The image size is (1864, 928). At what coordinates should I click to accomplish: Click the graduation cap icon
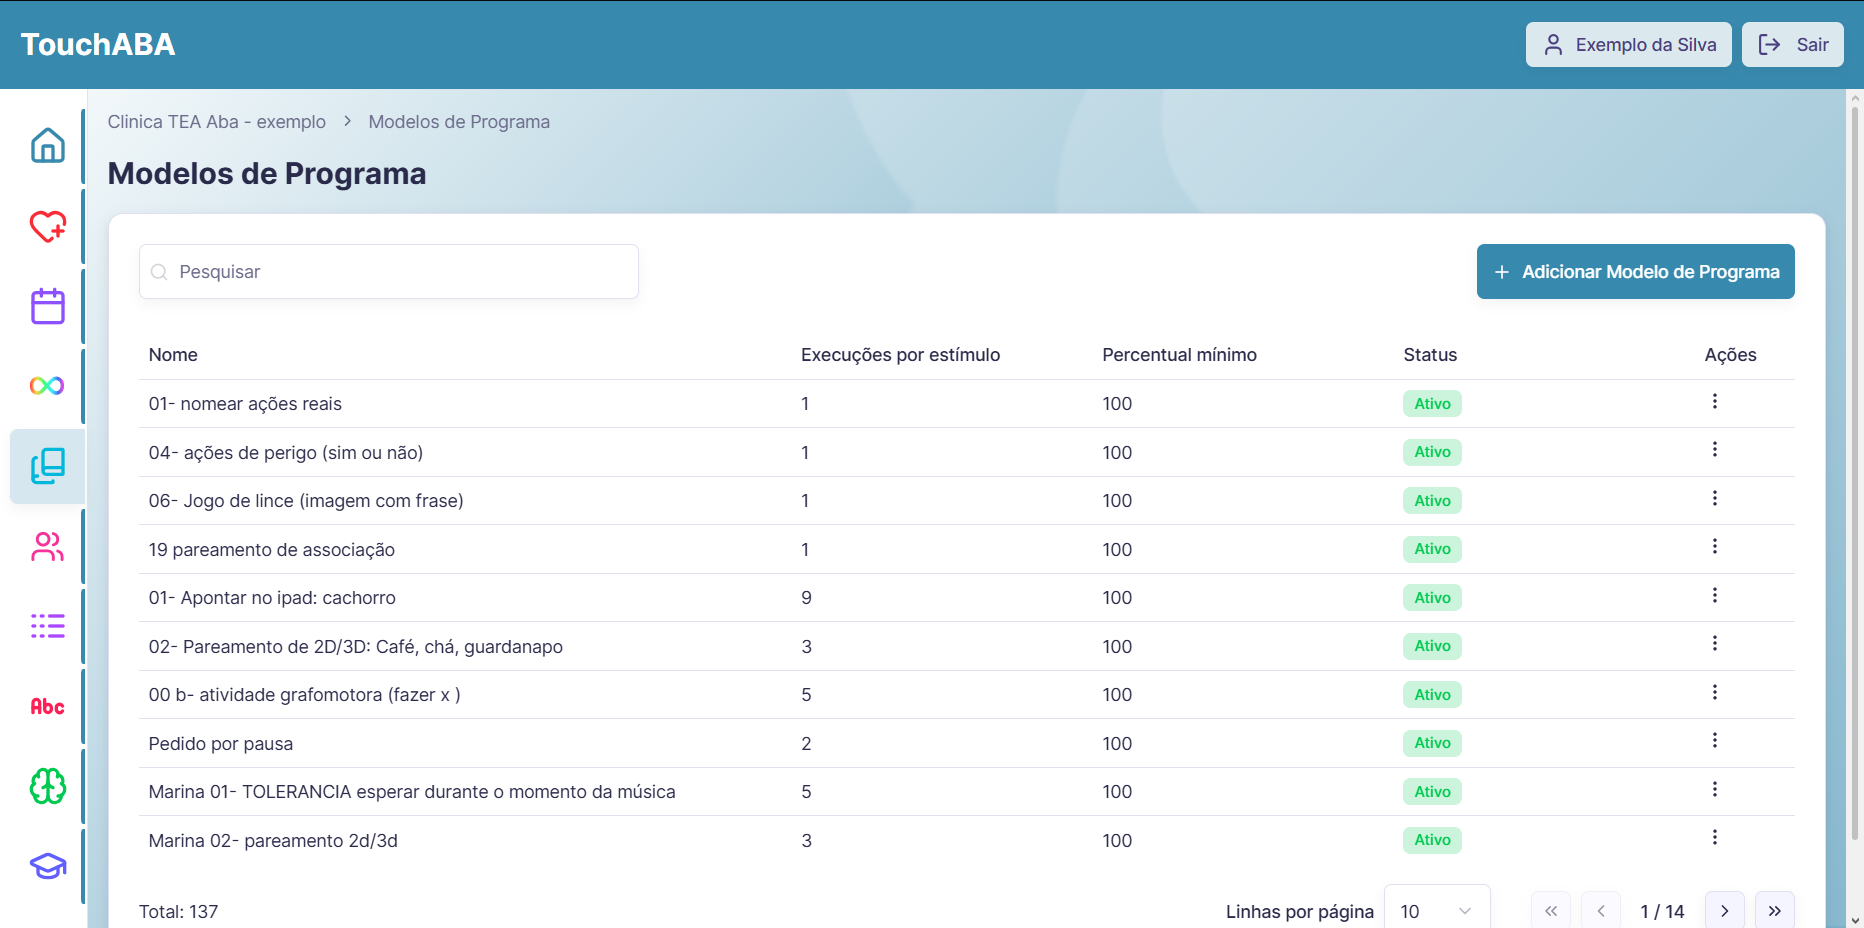47,866
